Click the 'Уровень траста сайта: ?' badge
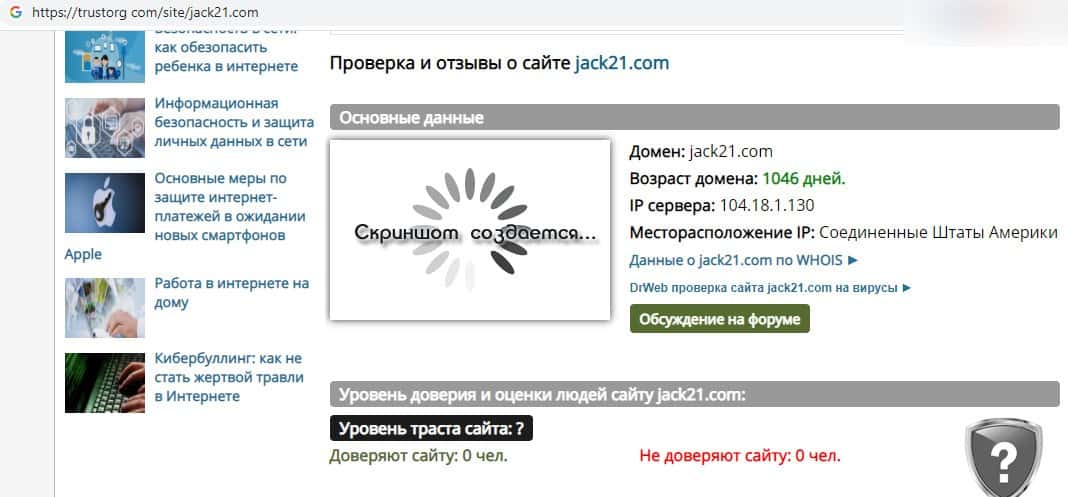The image size is (1068, 497). coord(431,429)
